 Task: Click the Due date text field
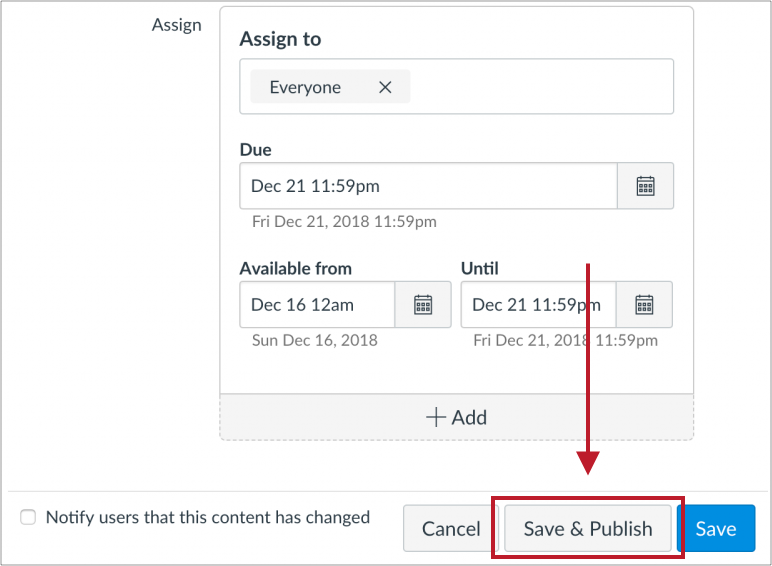tap(428, 186)
